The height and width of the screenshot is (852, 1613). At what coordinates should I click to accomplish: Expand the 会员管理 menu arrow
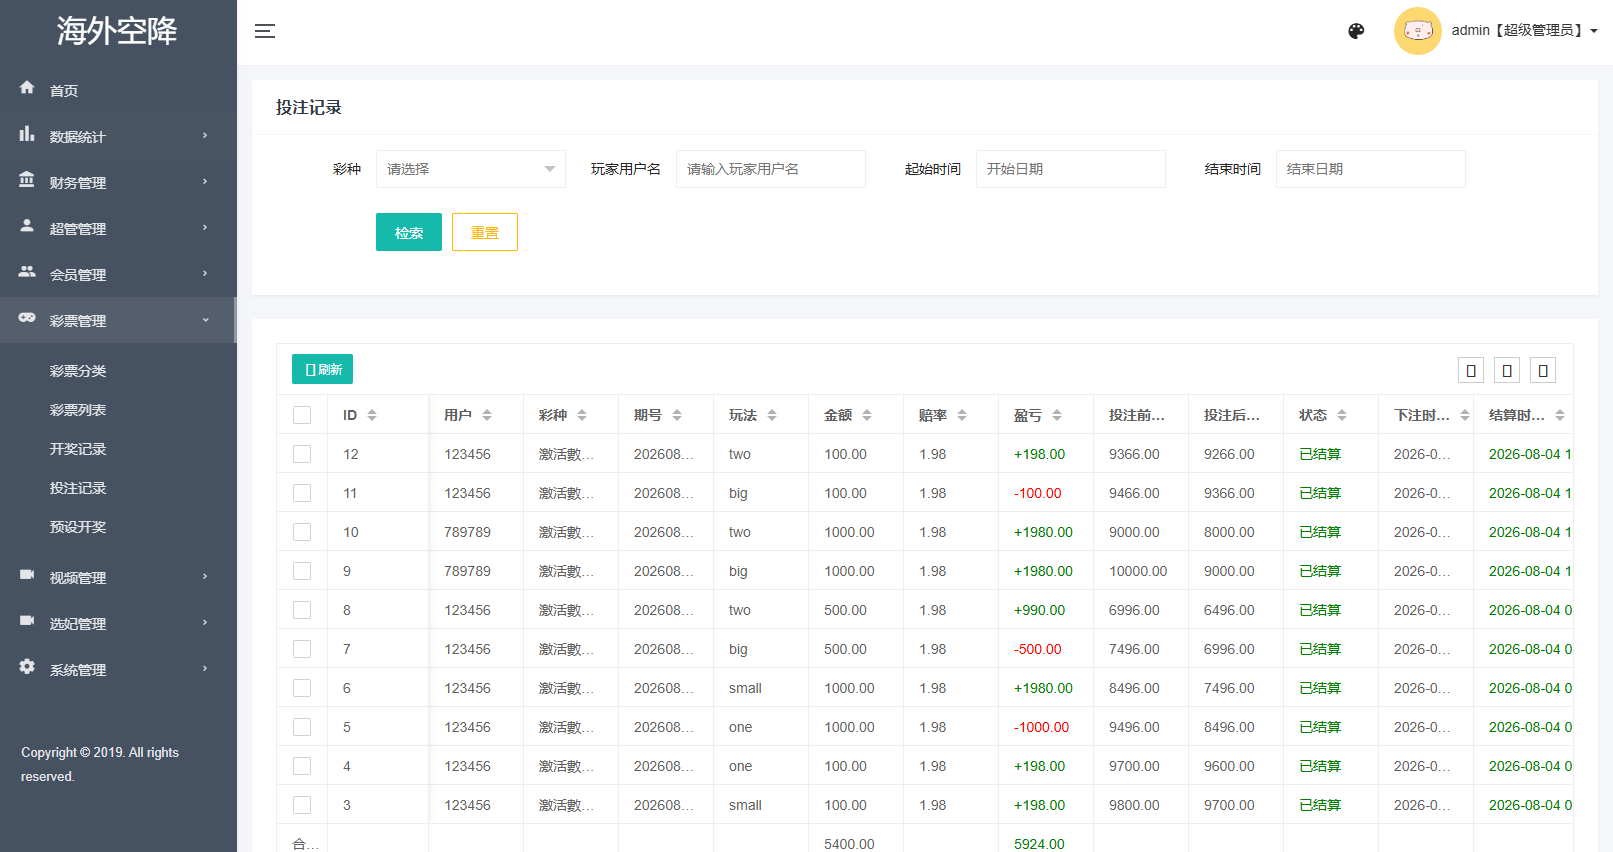205,274
